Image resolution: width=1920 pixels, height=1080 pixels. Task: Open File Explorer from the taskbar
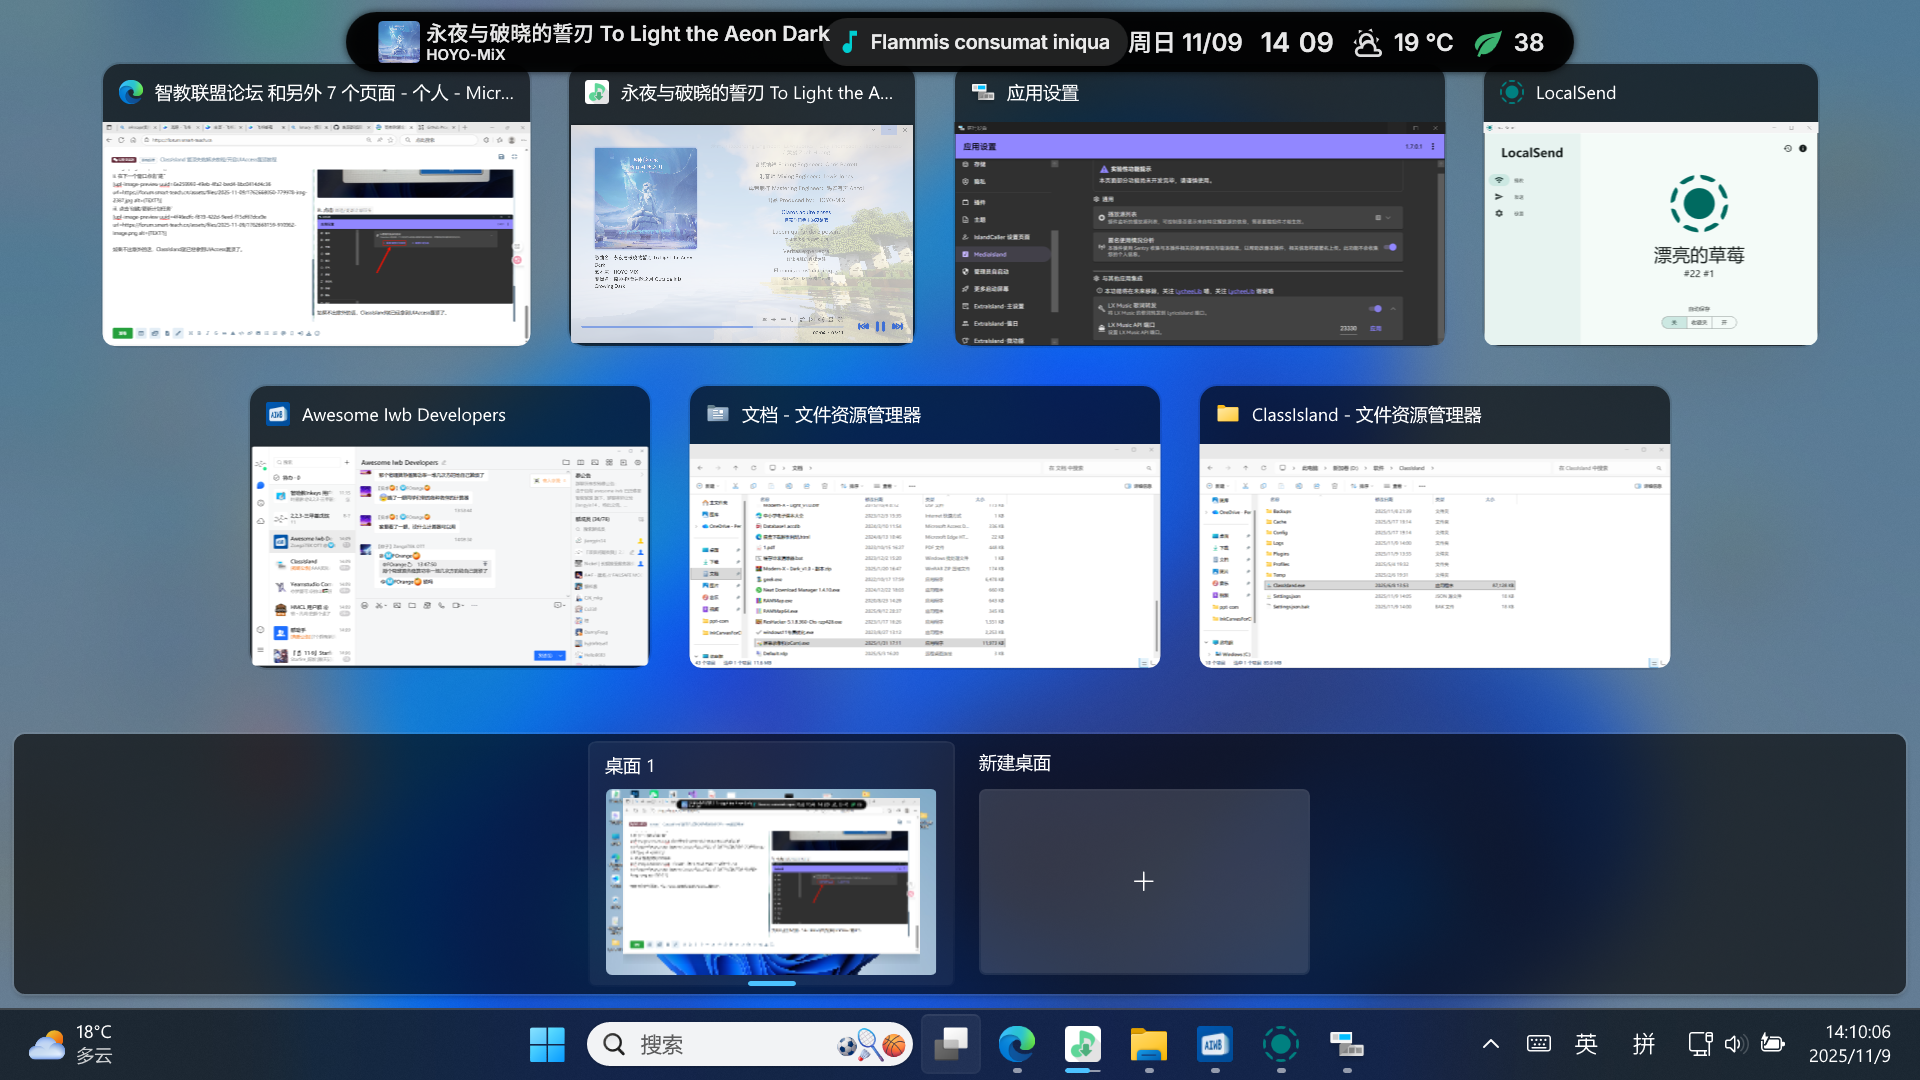(1148, 1045)
